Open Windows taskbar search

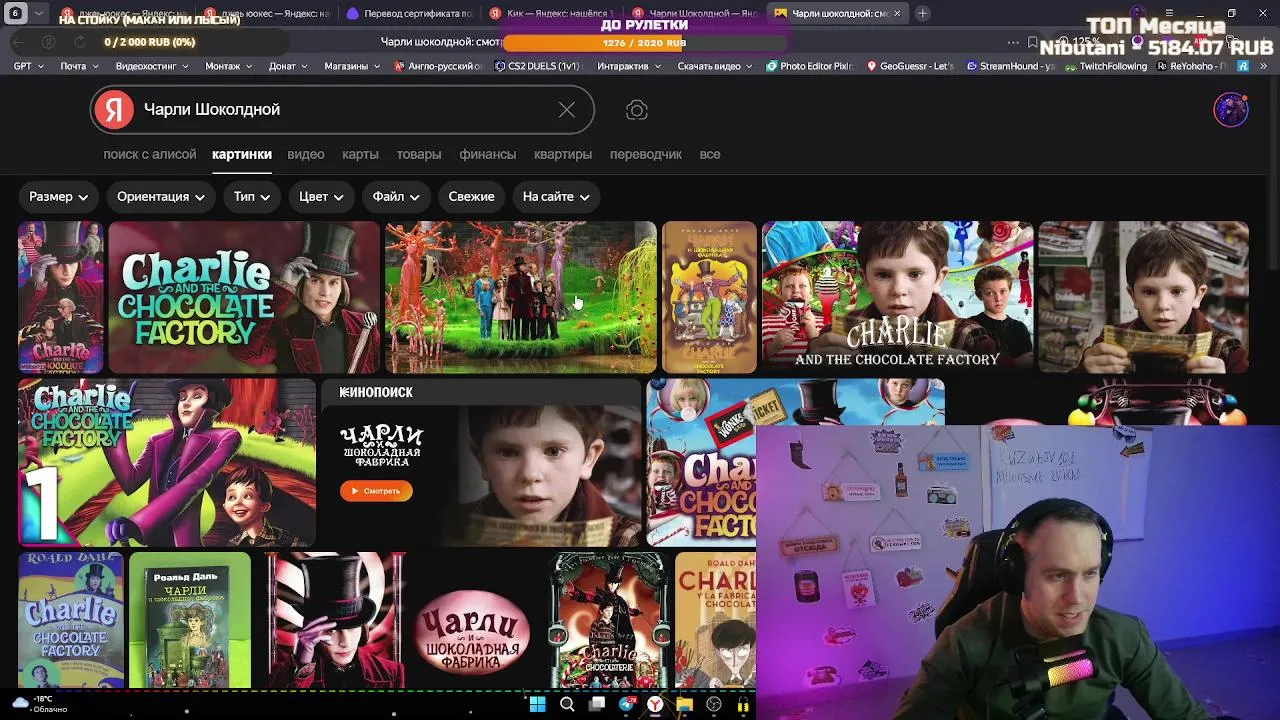click(567, 705)
